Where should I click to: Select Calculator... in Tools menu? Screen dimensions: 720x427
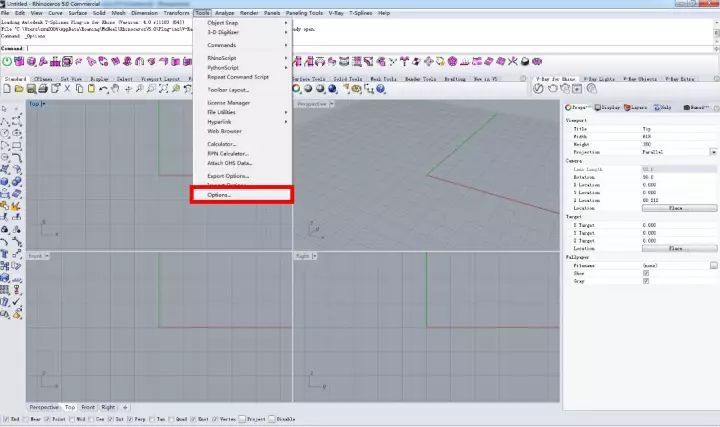pyautogui.click(x=242, y=144)
